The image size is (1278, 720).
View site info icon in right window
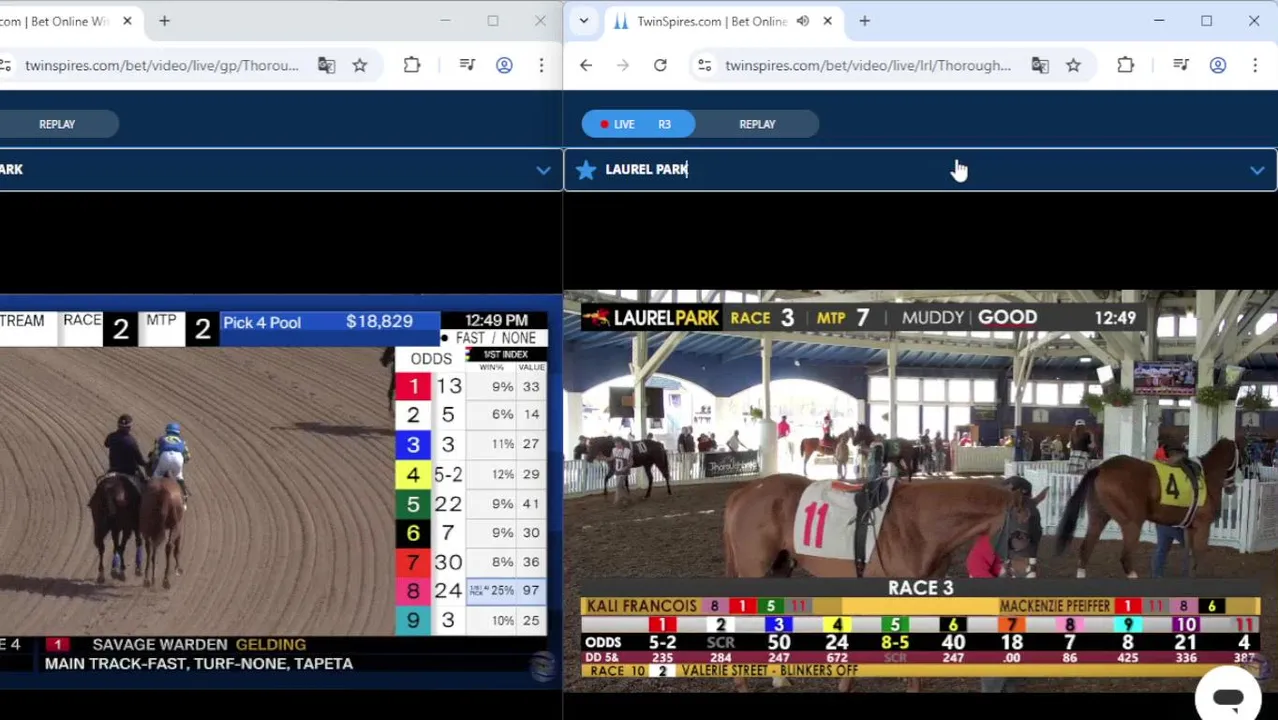705,65
